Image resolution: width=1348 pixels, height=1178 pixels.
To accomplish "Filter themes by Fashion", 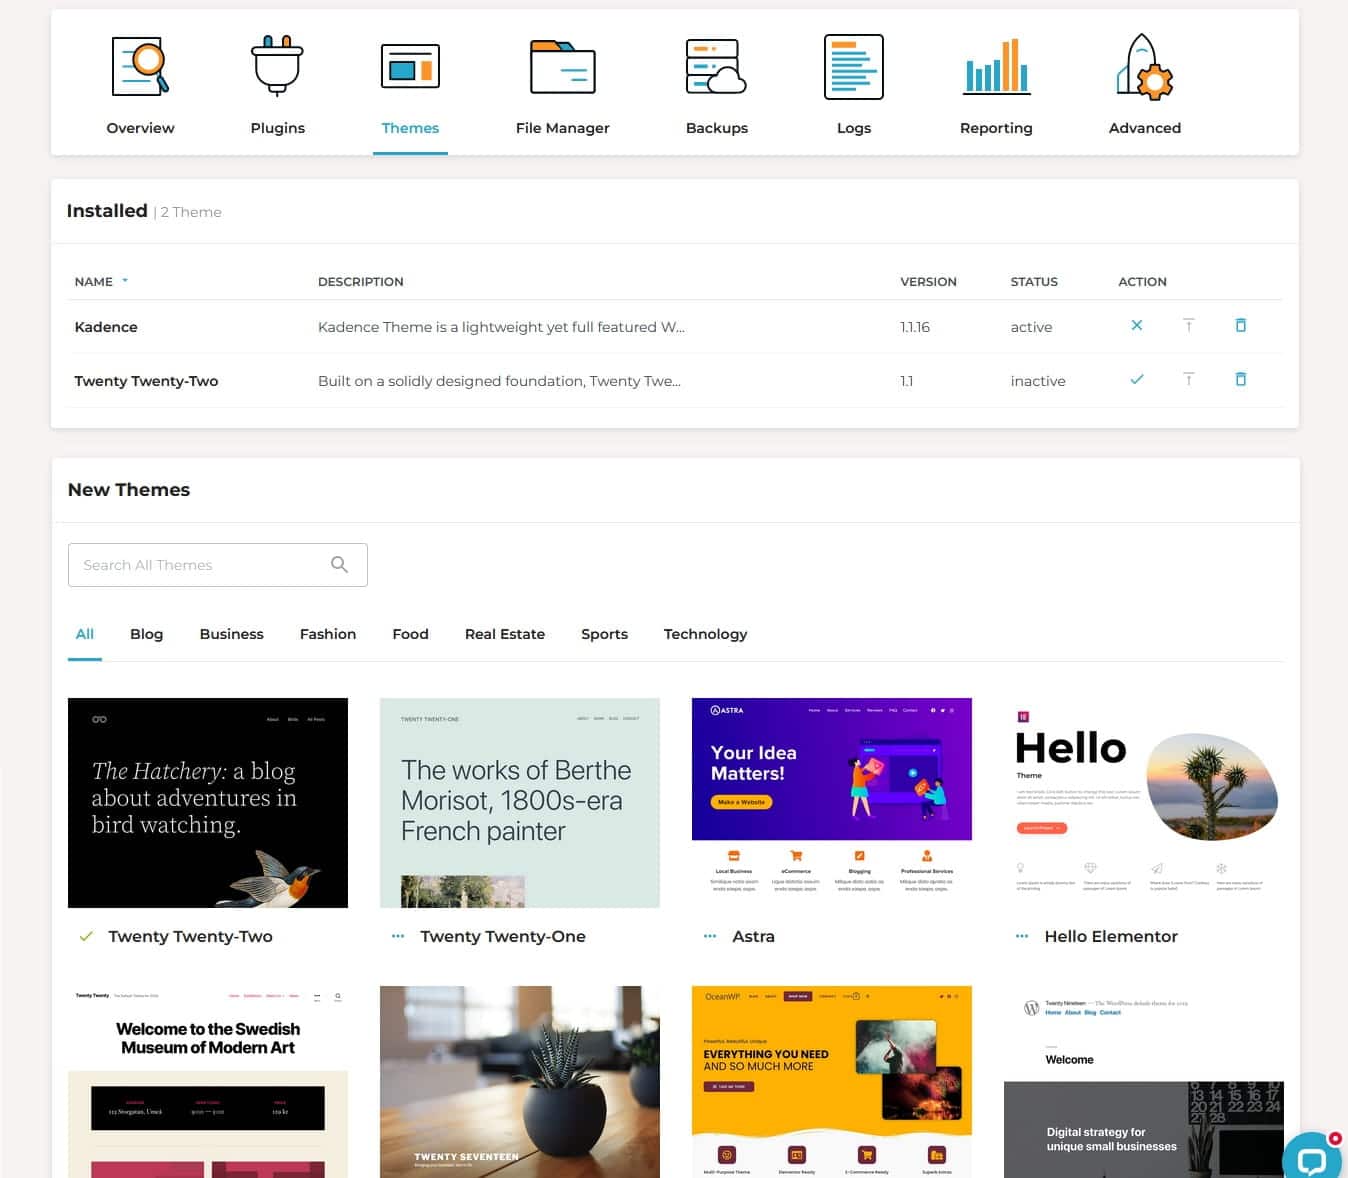I will (328, 634).
